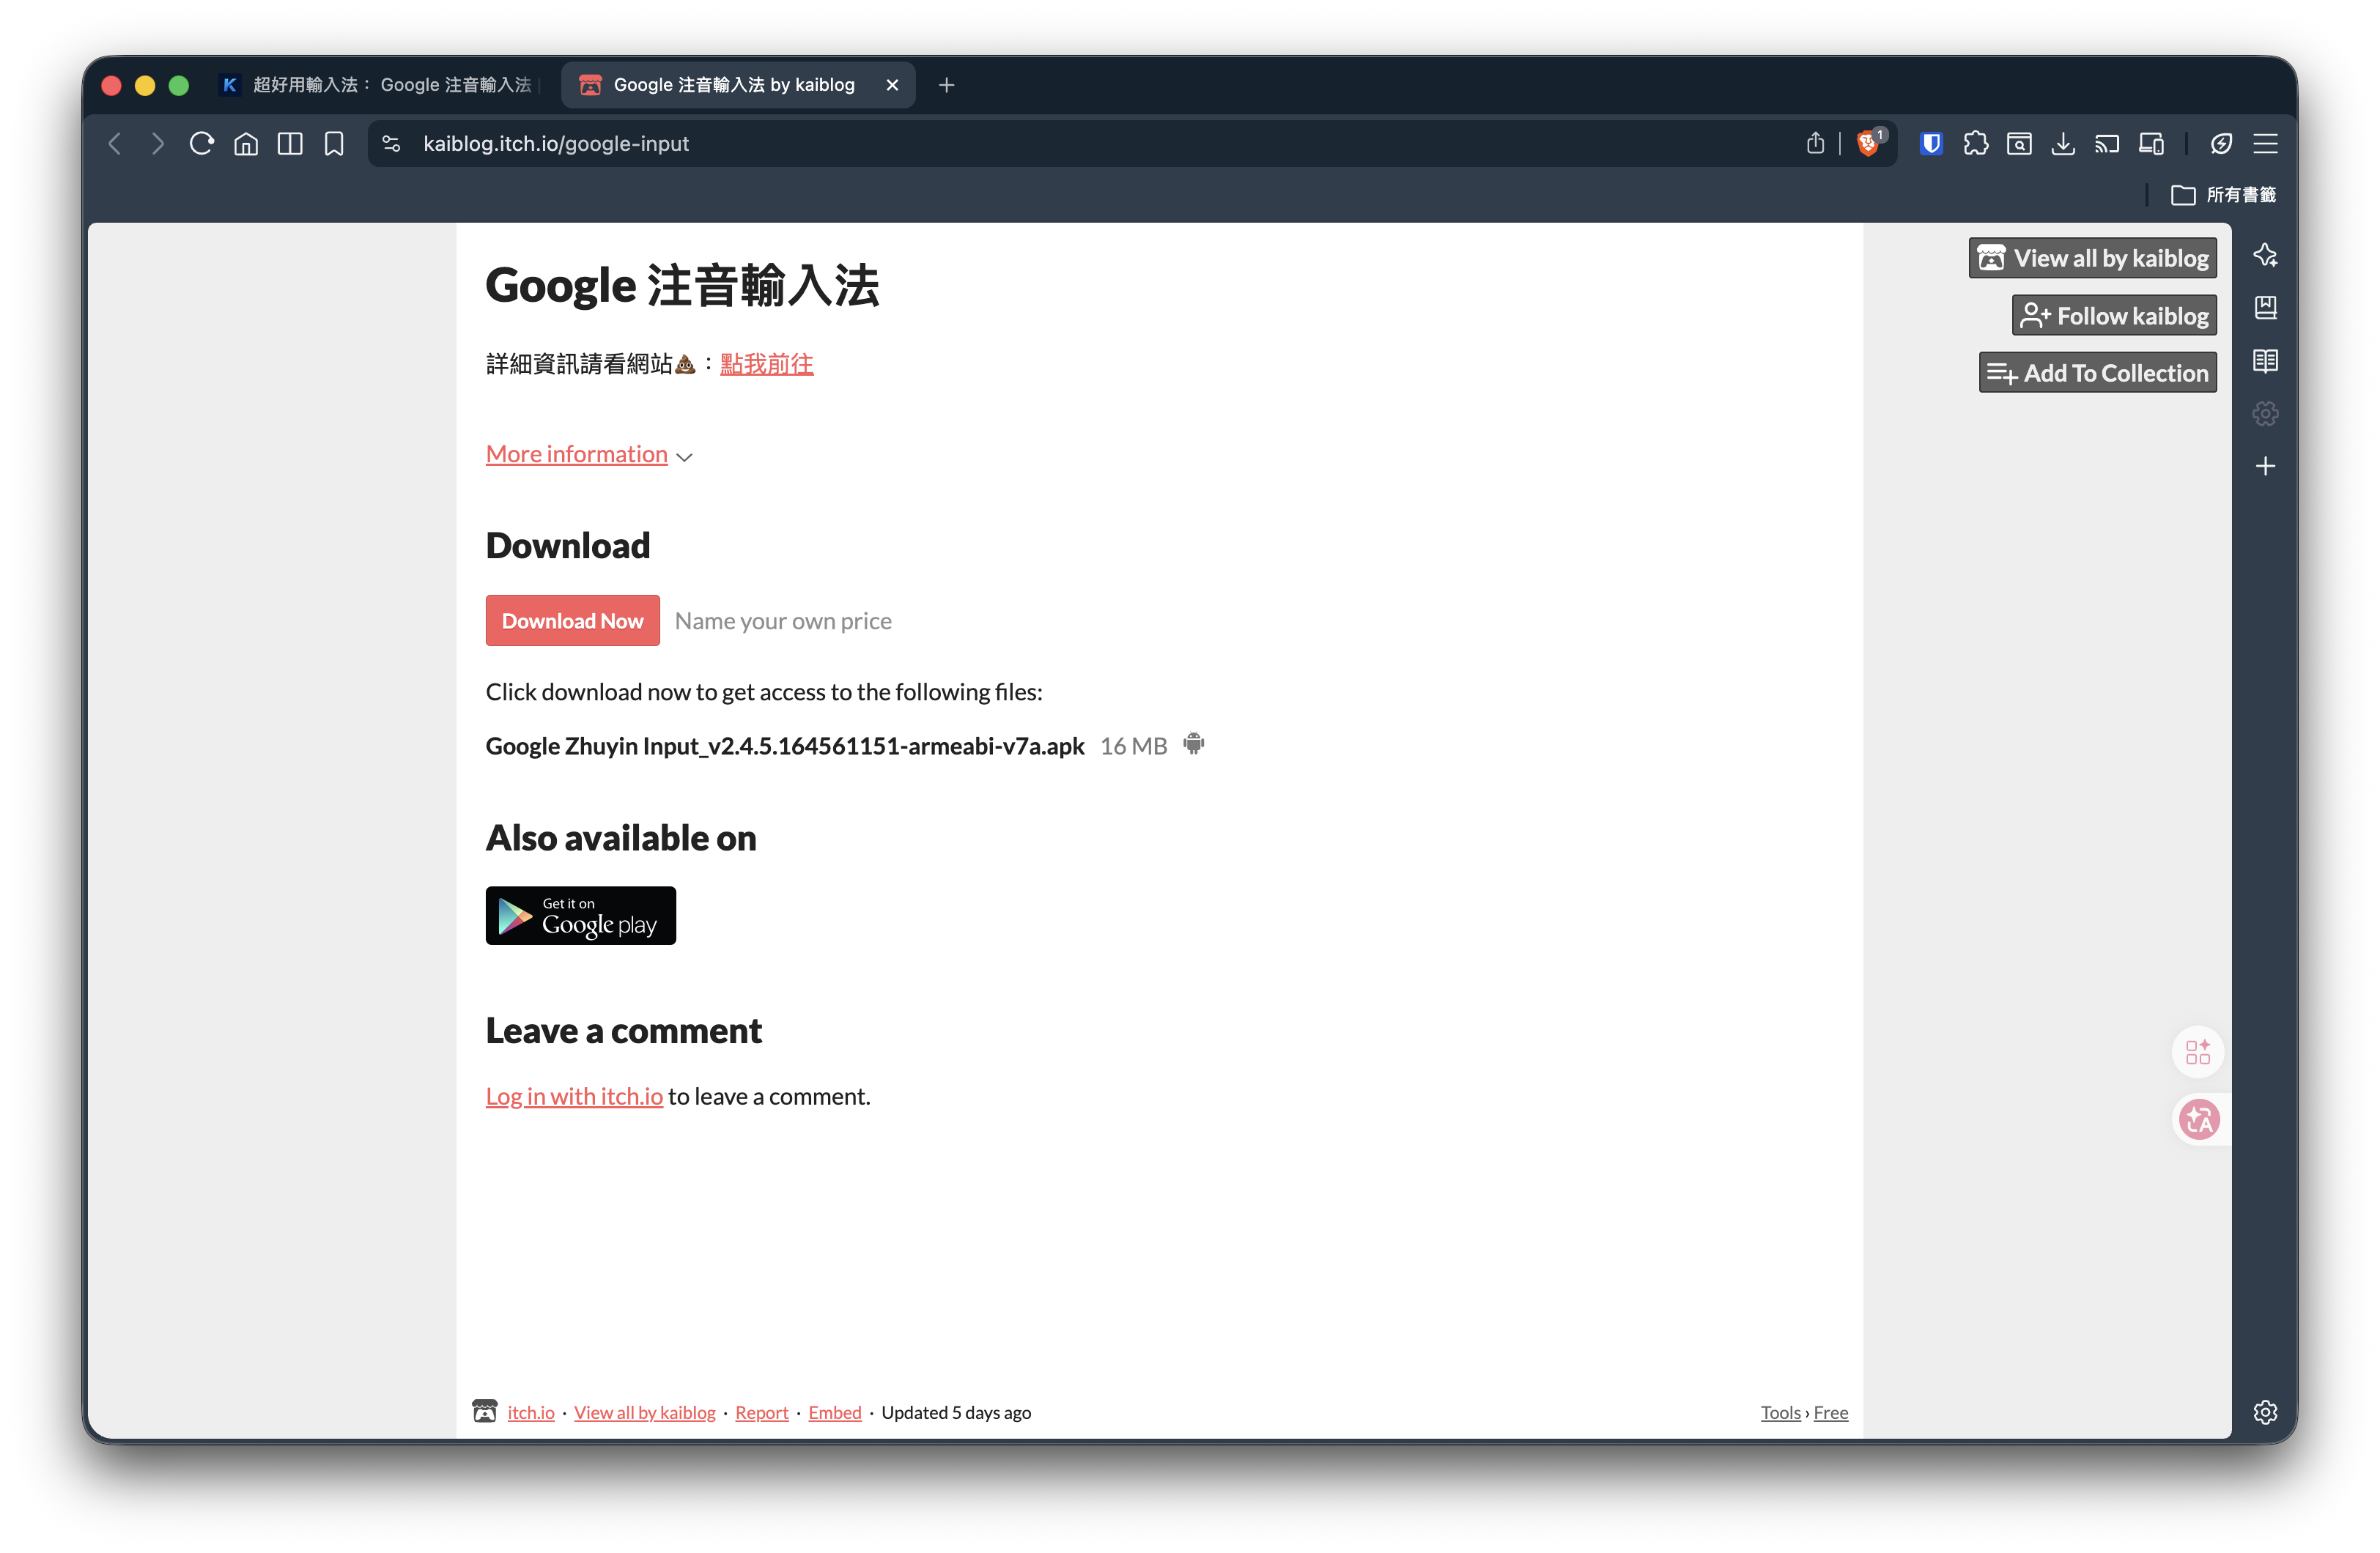This screenshot has width=2380, height=1553.
Task: Follow kaiblog on itch.io
Action: (x=2113, y=315)
